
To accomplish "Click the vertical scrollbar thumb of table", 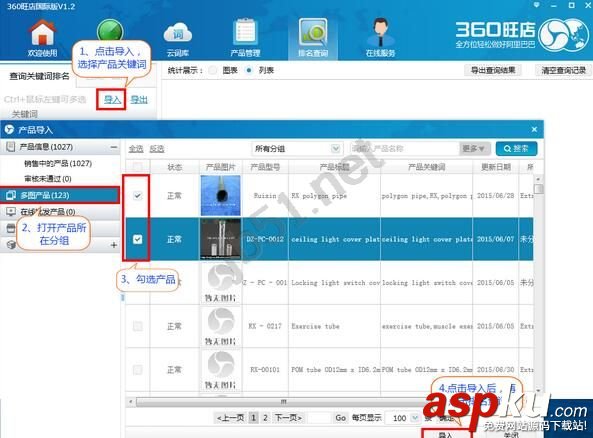I will [539, 189].
